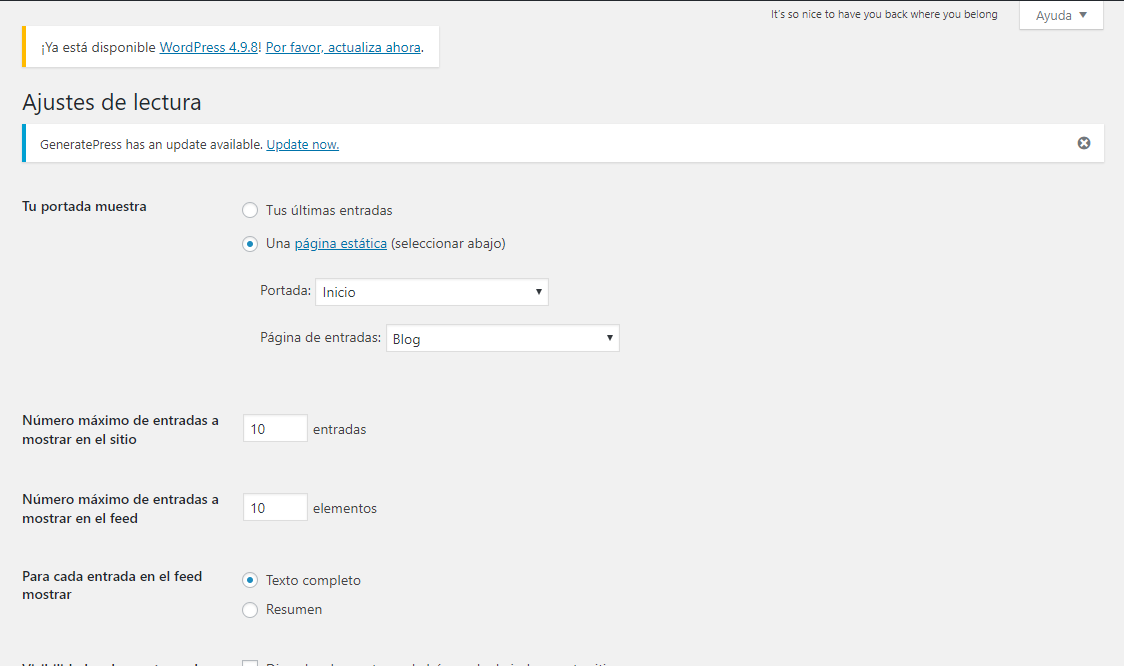Open the Portada dropdown showing Inicio
The height and width of the screenshot is (666, 1124).
point(432,291)
